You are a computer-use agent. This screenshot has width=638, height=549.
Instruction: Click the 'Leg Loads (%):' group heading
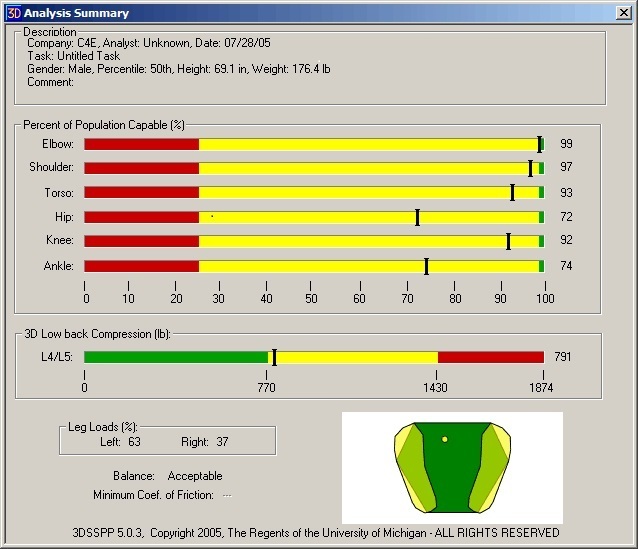coord(103,427)
